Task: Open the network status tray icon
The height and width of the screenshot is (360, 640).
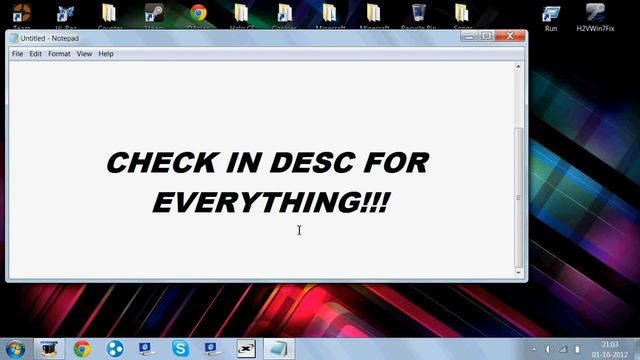Action: pos(563,349)
